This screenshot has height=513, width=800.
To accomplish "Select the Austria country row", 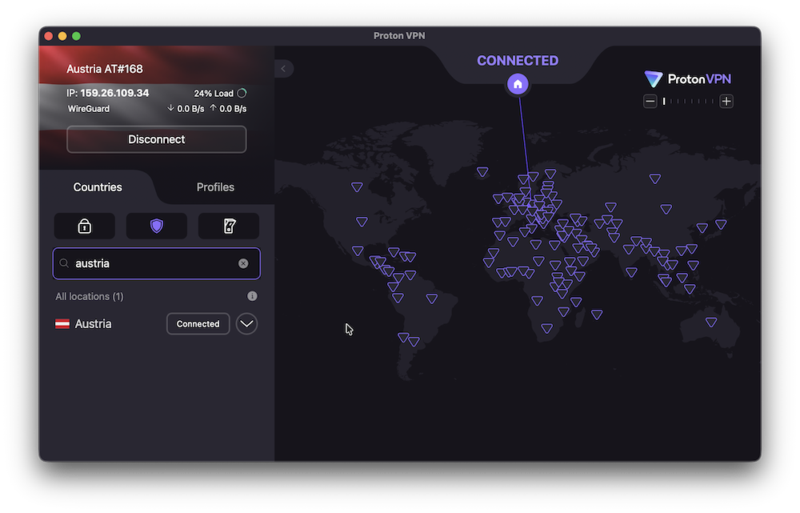I will point(156,324).
